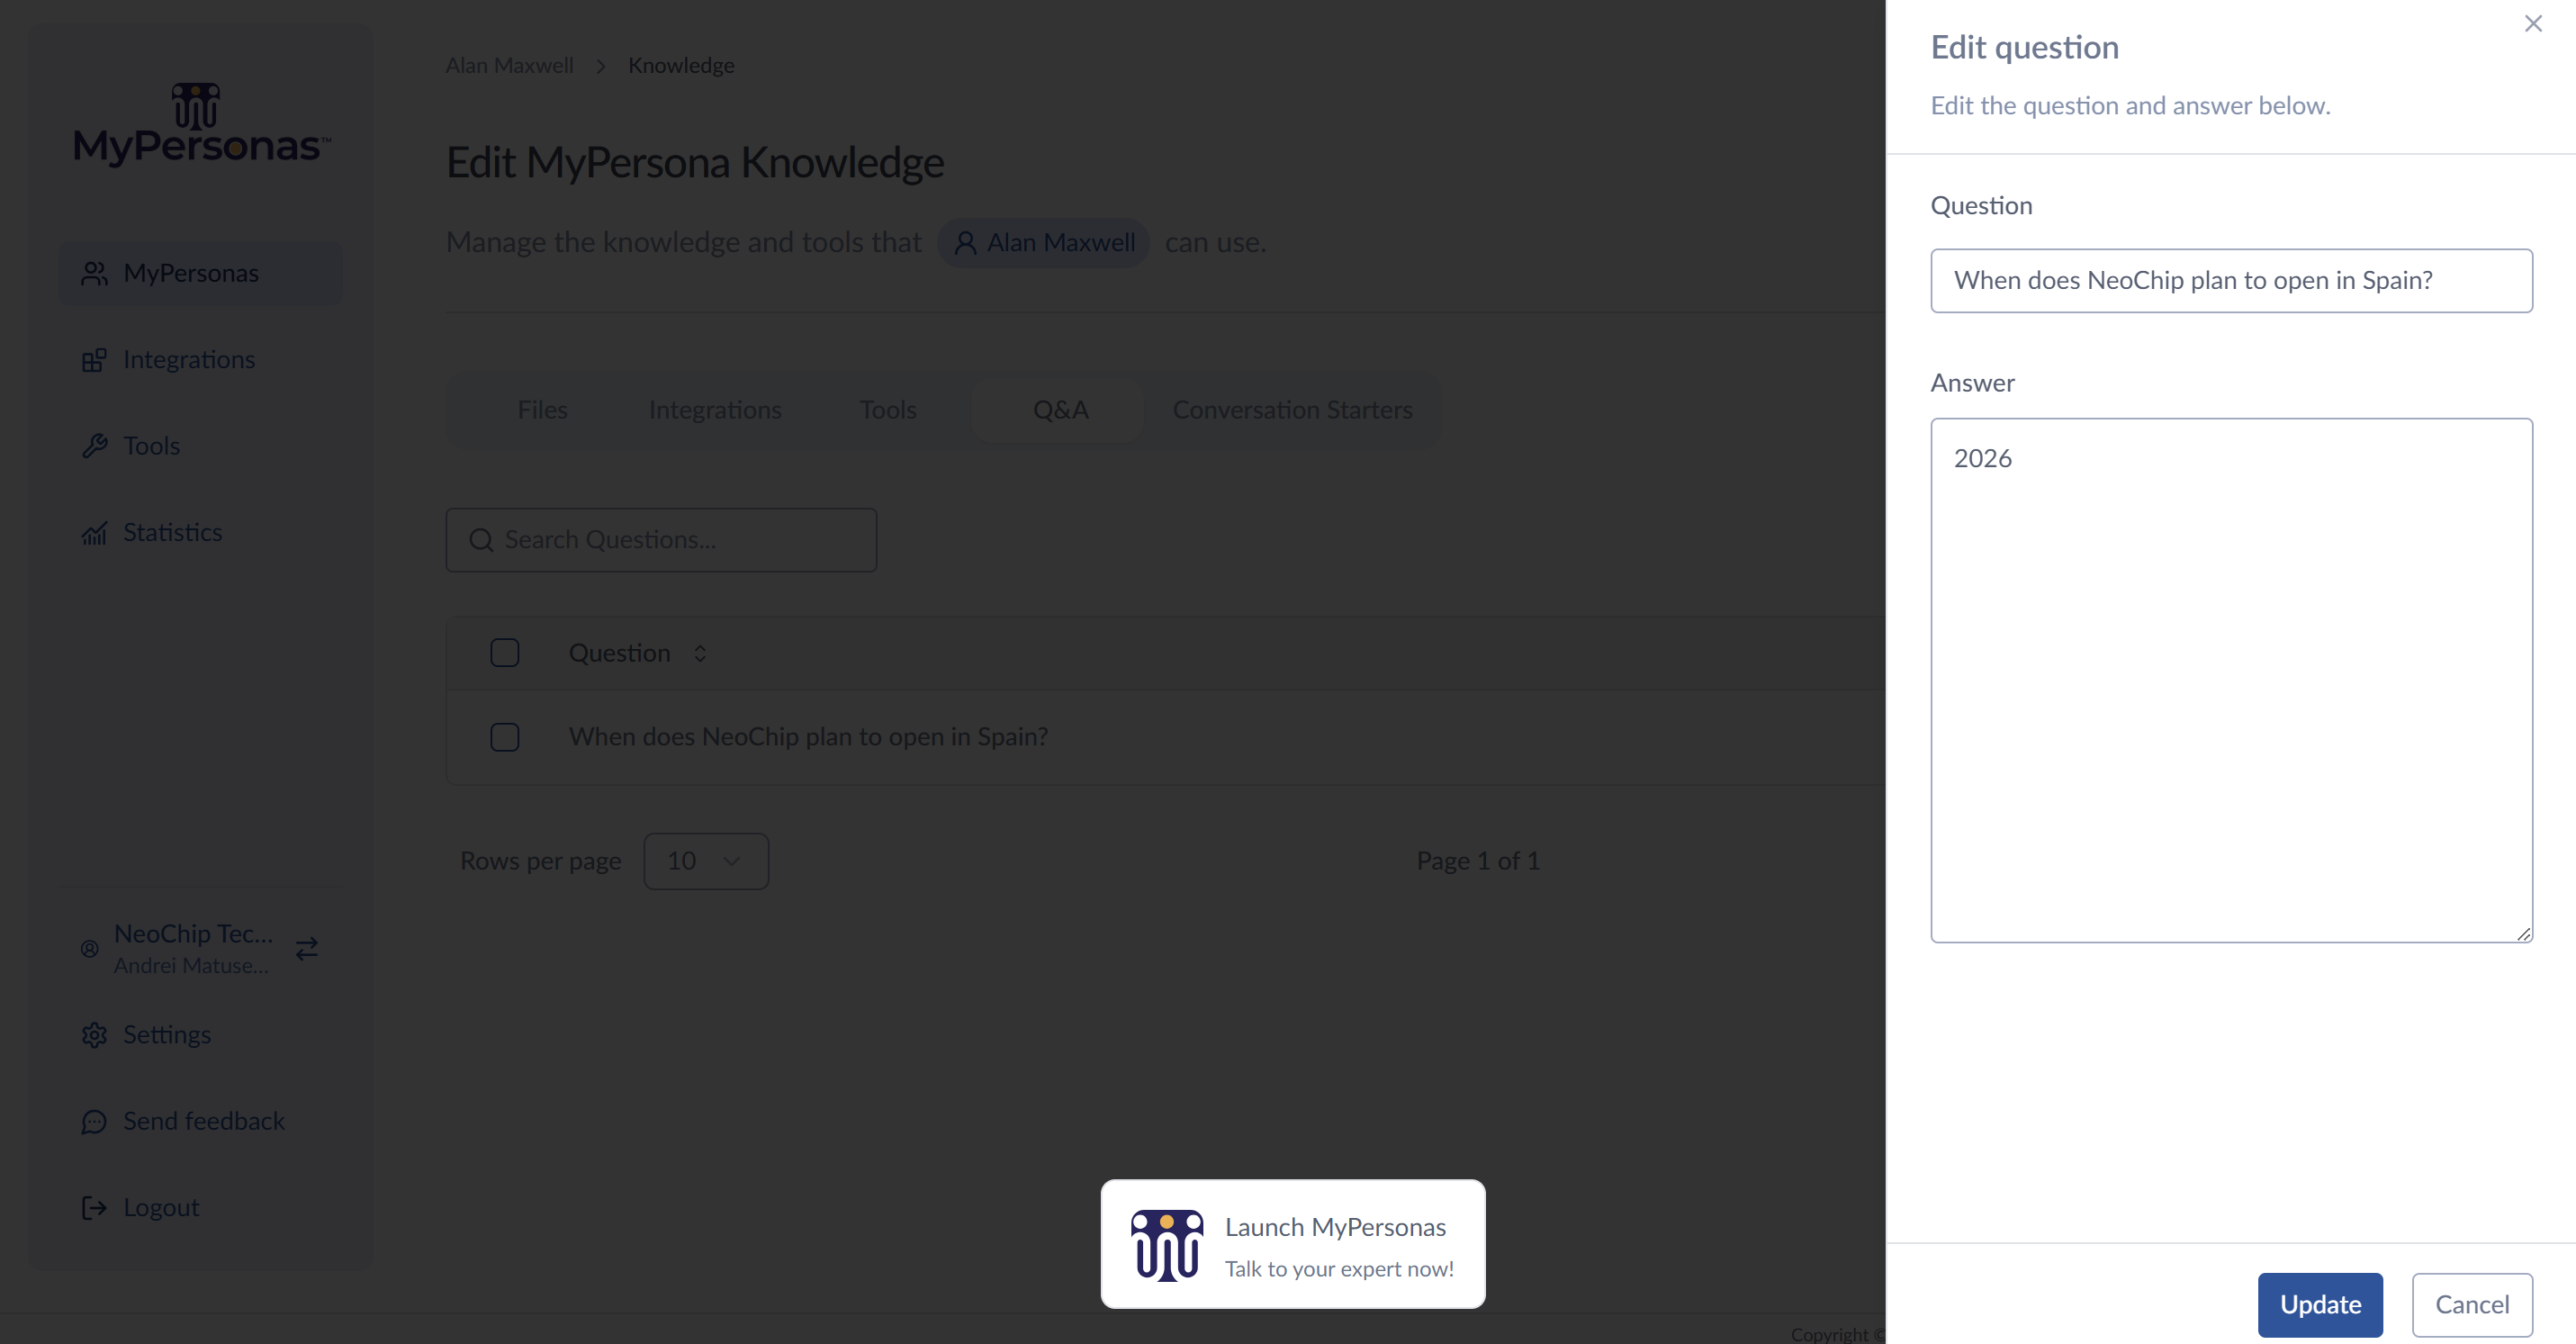Click the Page 1 of 1 label
Screen dimensions: 2576x1344
(x=1478, y=861)
